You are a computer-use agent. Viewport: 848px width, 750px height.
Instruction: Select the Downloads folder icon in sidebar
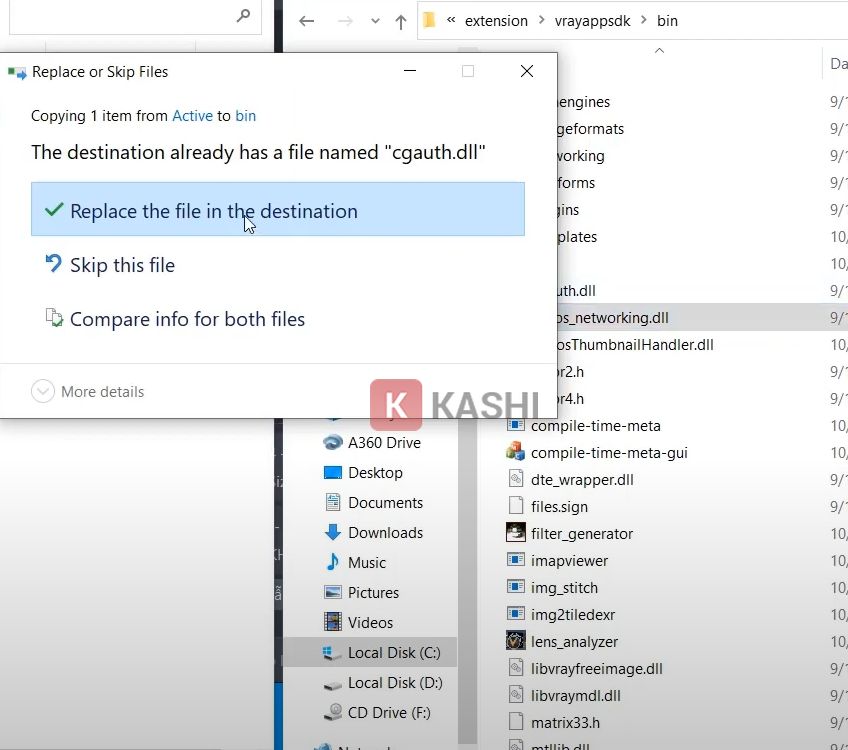[x=332, y=532]
